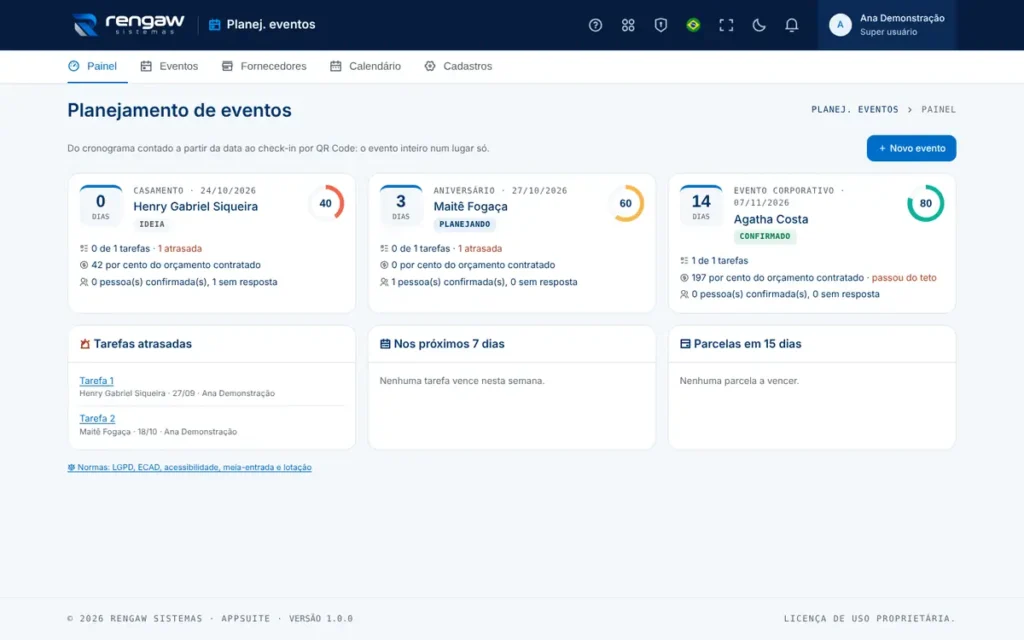Click the PLANEJANDO status tag
The width and height of the screenshot is (1024, 640).
(464, 224)
